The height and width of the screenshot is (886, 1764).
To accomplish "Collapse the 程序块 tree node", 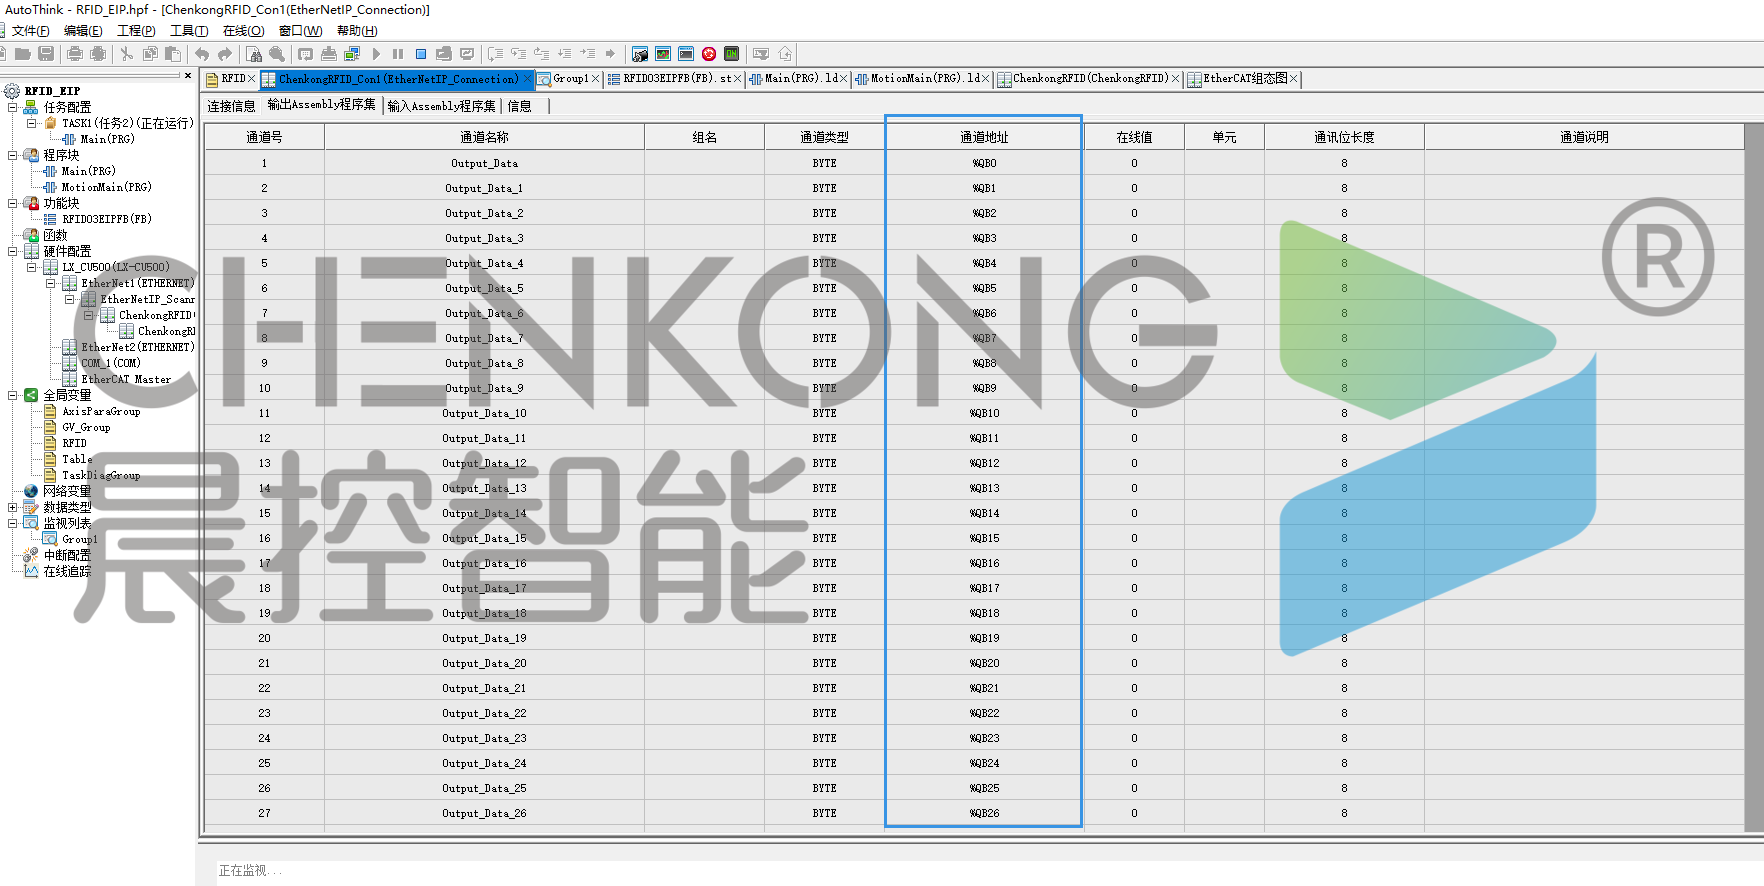I will point(13,155).
